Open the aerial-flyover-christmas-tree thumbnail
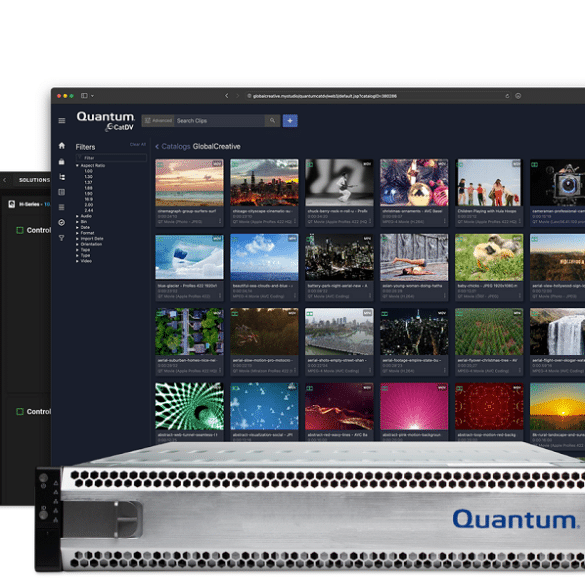This screenshot has width=585, height=585. [x=489, y=332]
